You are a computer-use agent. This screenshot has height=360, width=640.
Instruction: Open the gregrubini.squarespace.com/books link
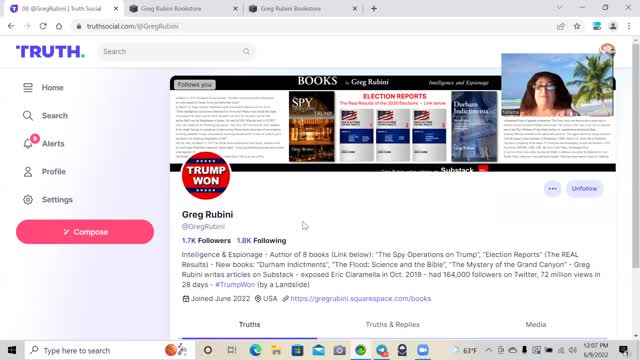click(x=360, y=298)
